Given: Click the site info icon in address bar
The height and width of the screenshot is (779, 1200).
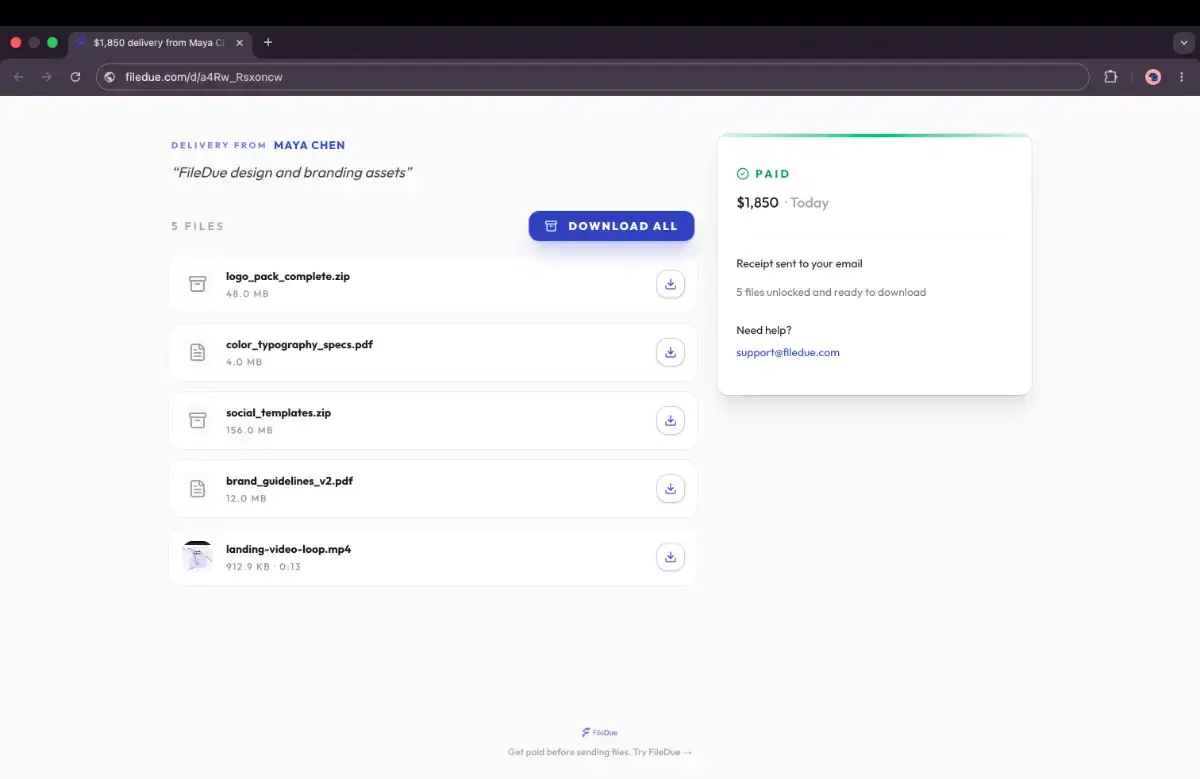Looking at the screenshot, I should (x=110, y=77).
